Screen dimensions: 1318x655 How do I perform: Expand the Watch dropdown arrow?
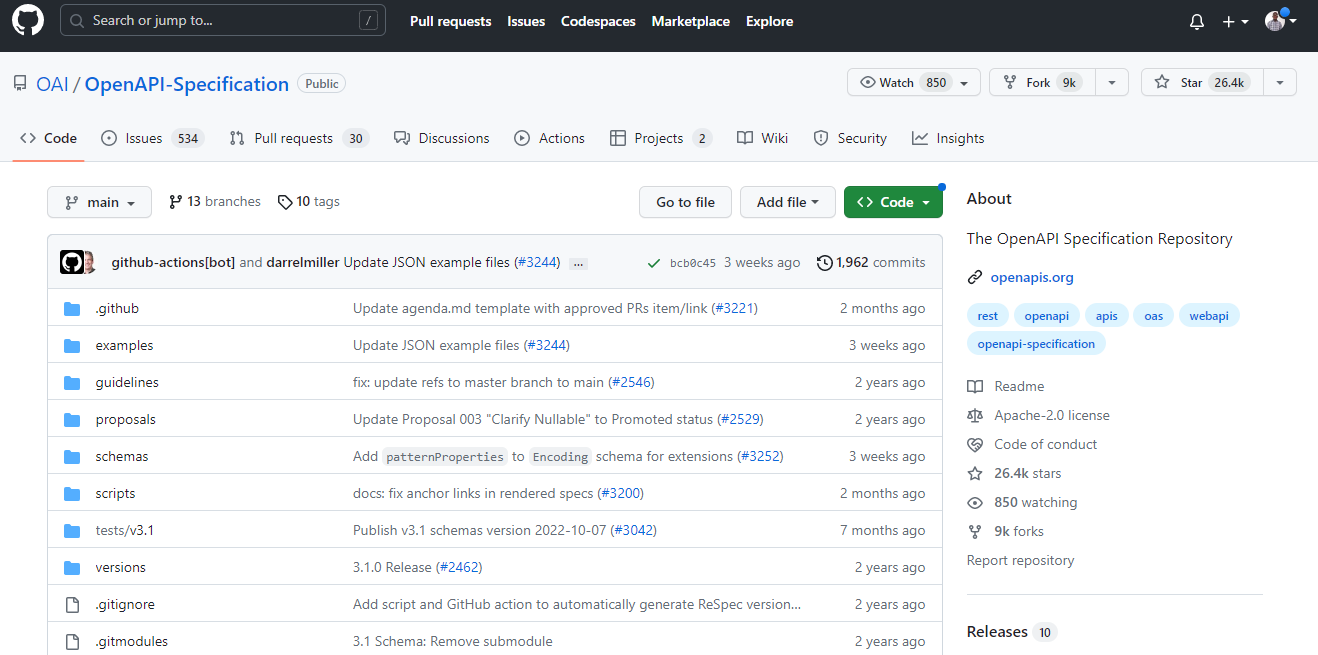965,82
